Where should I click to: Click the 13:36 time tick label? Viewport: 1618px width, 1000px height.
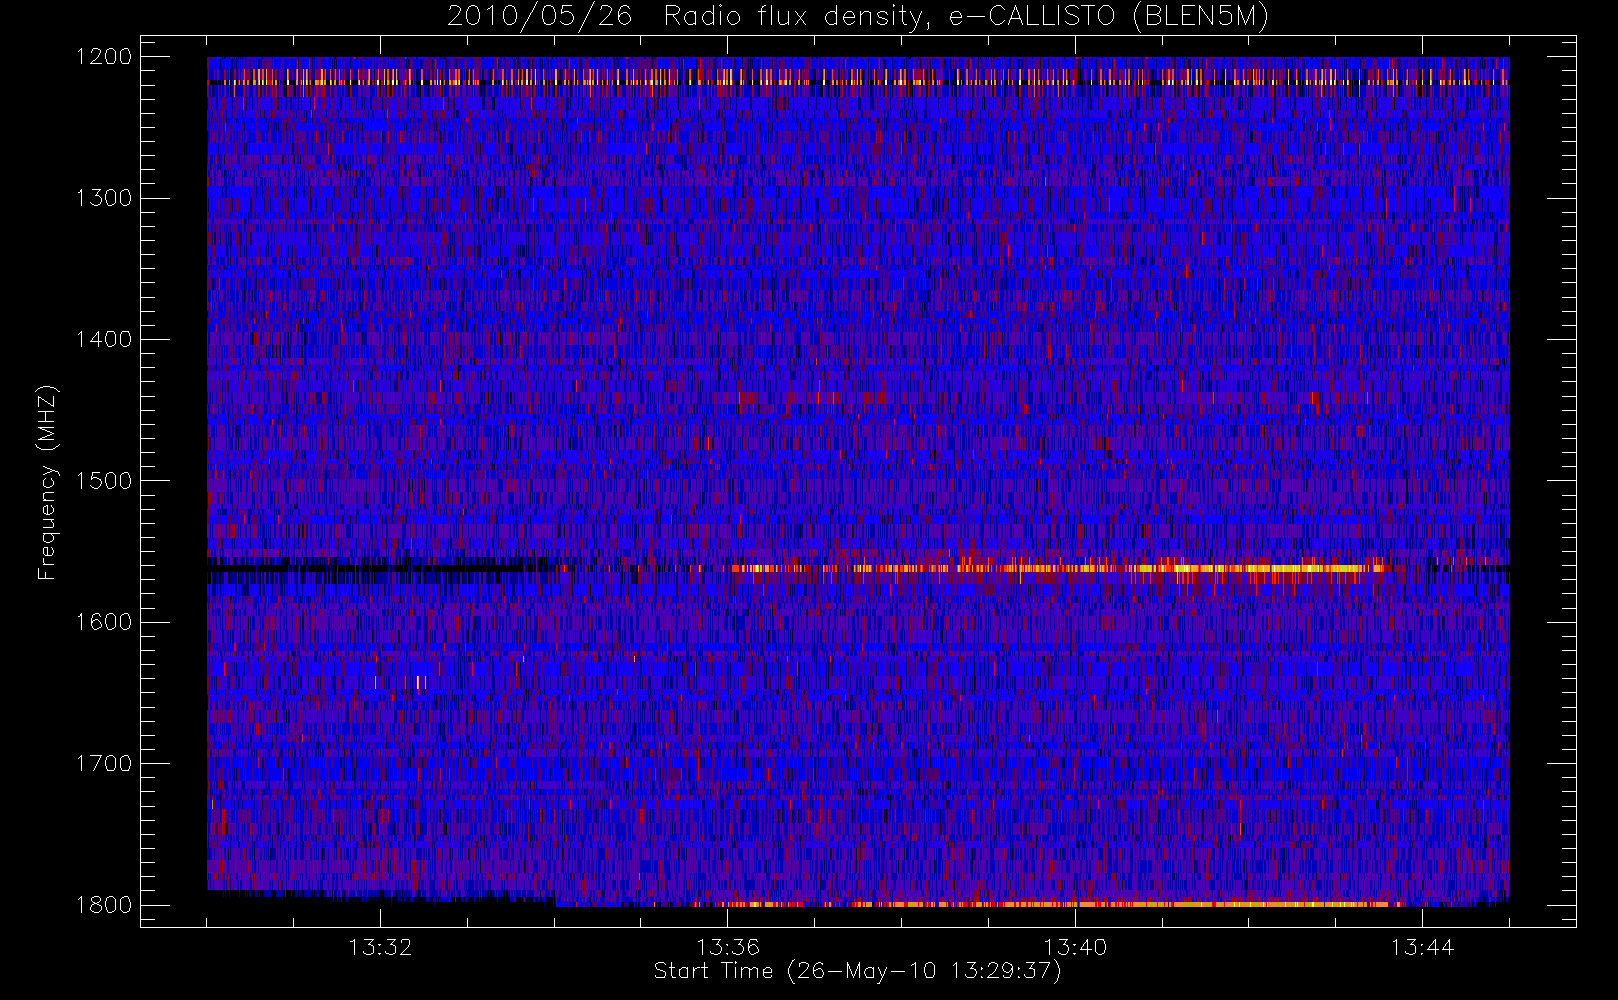[x=728, y=947]
